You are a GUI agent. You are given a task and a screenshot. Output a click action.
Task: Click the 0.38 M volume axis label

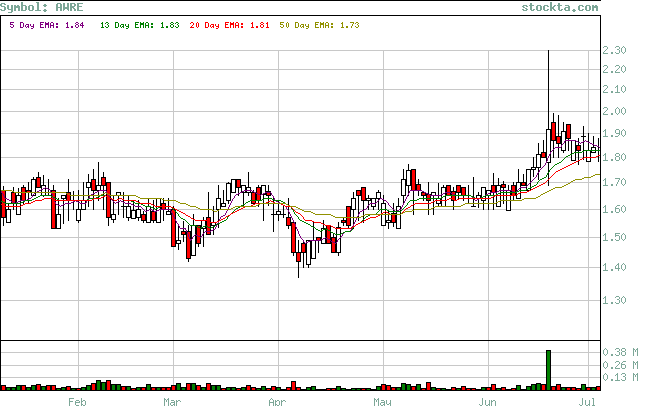[620, 353]
